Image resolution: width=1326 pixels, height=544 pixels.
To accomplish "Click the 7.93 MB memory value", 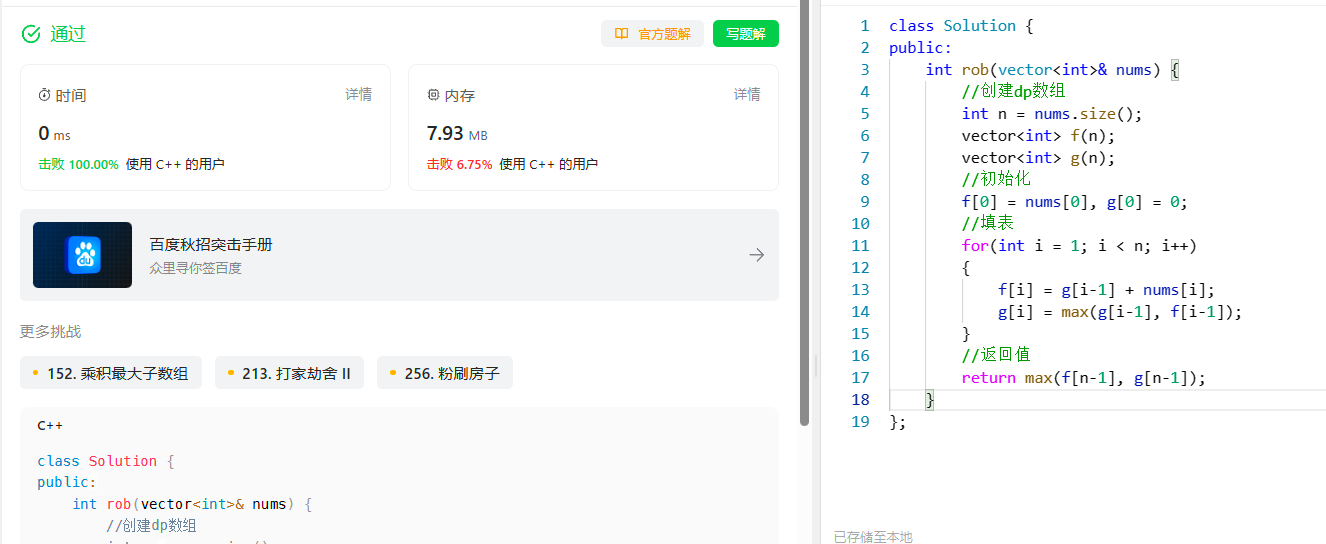I will pyautogui.click(x=457, y=134).
